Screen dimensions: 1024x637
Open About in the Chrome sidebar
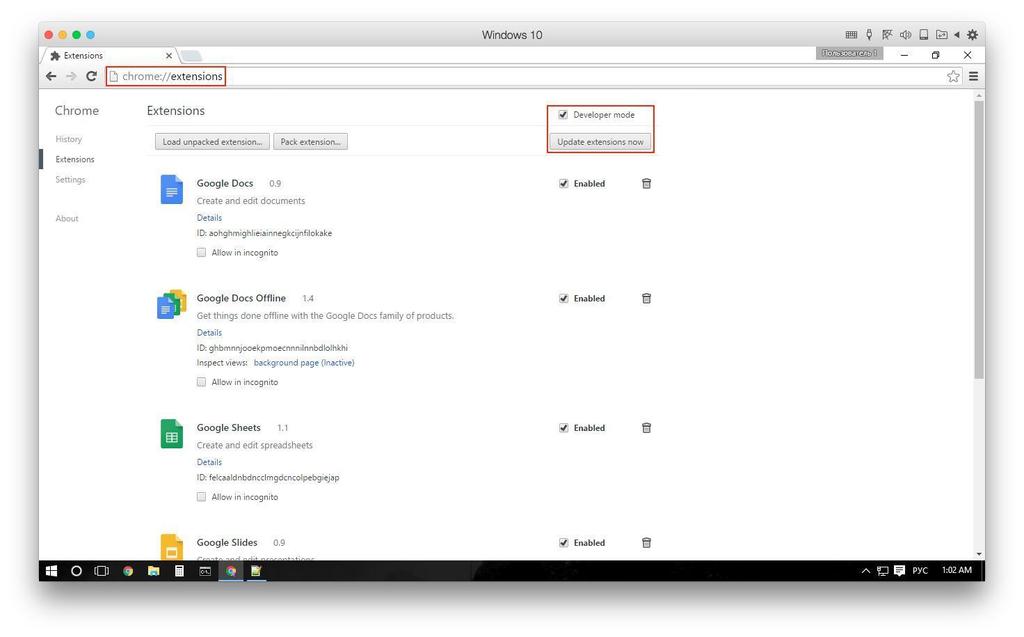(67, 219)
